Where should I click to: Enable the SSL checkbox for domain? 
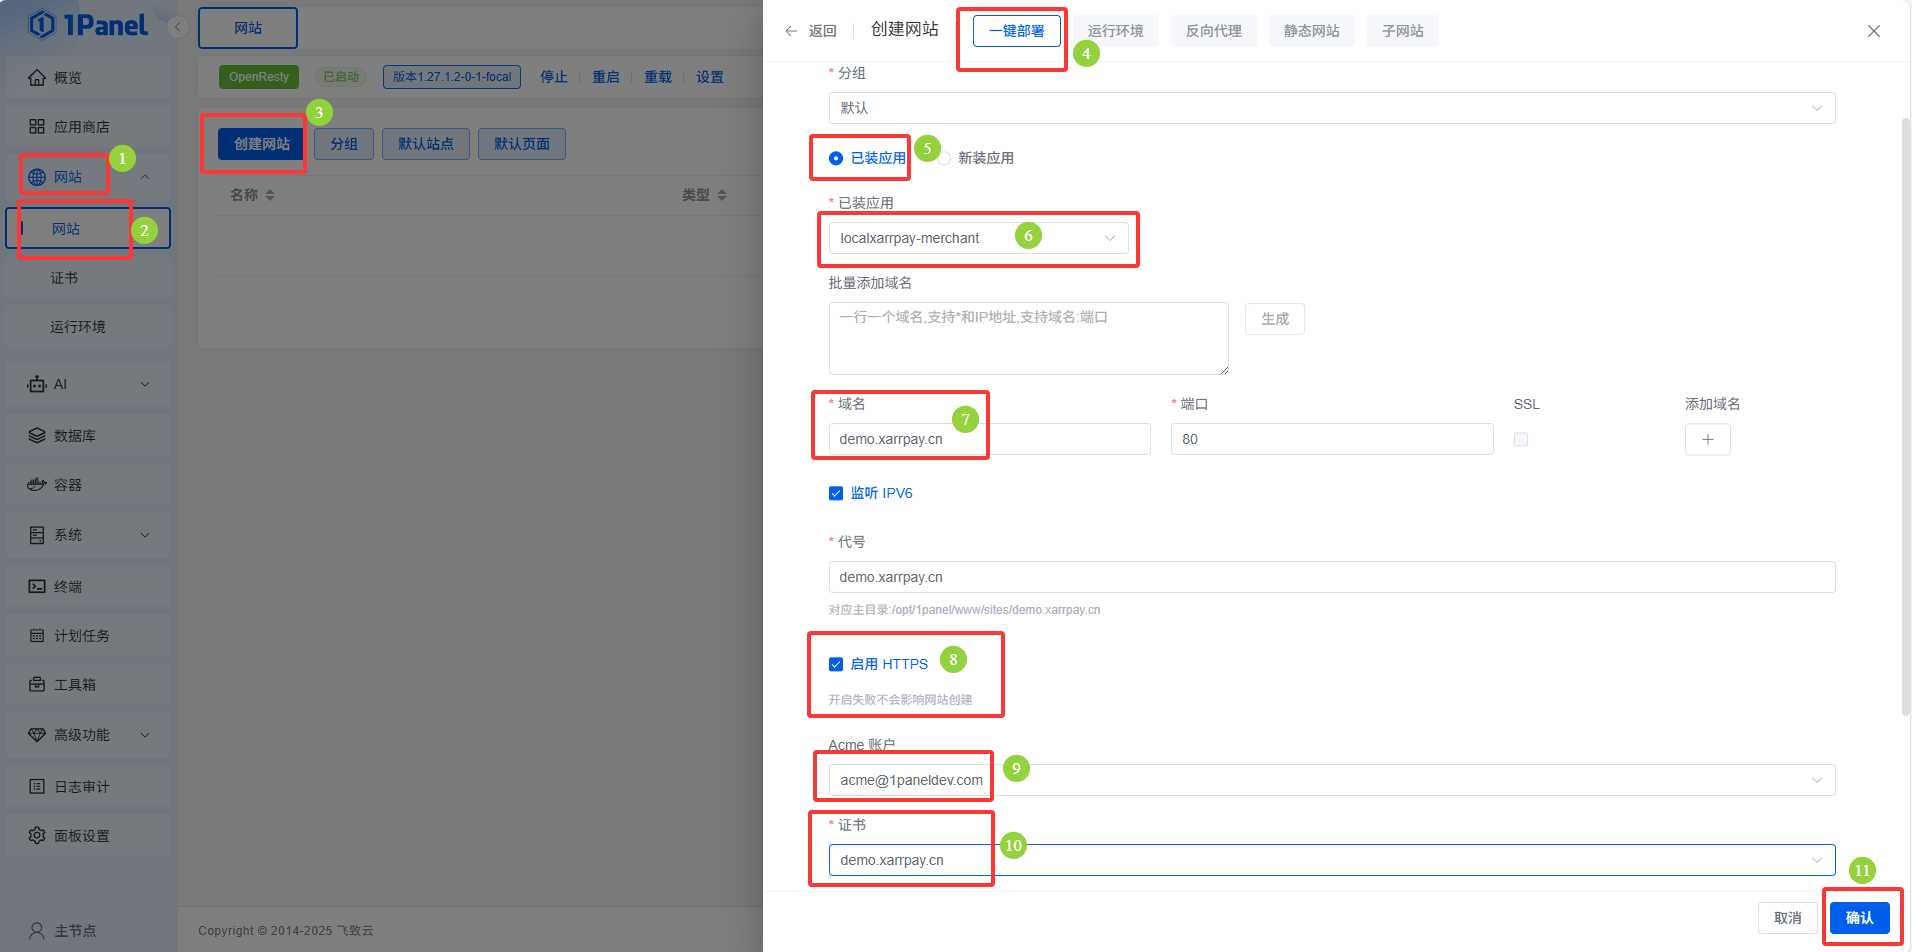[1521, 440]
